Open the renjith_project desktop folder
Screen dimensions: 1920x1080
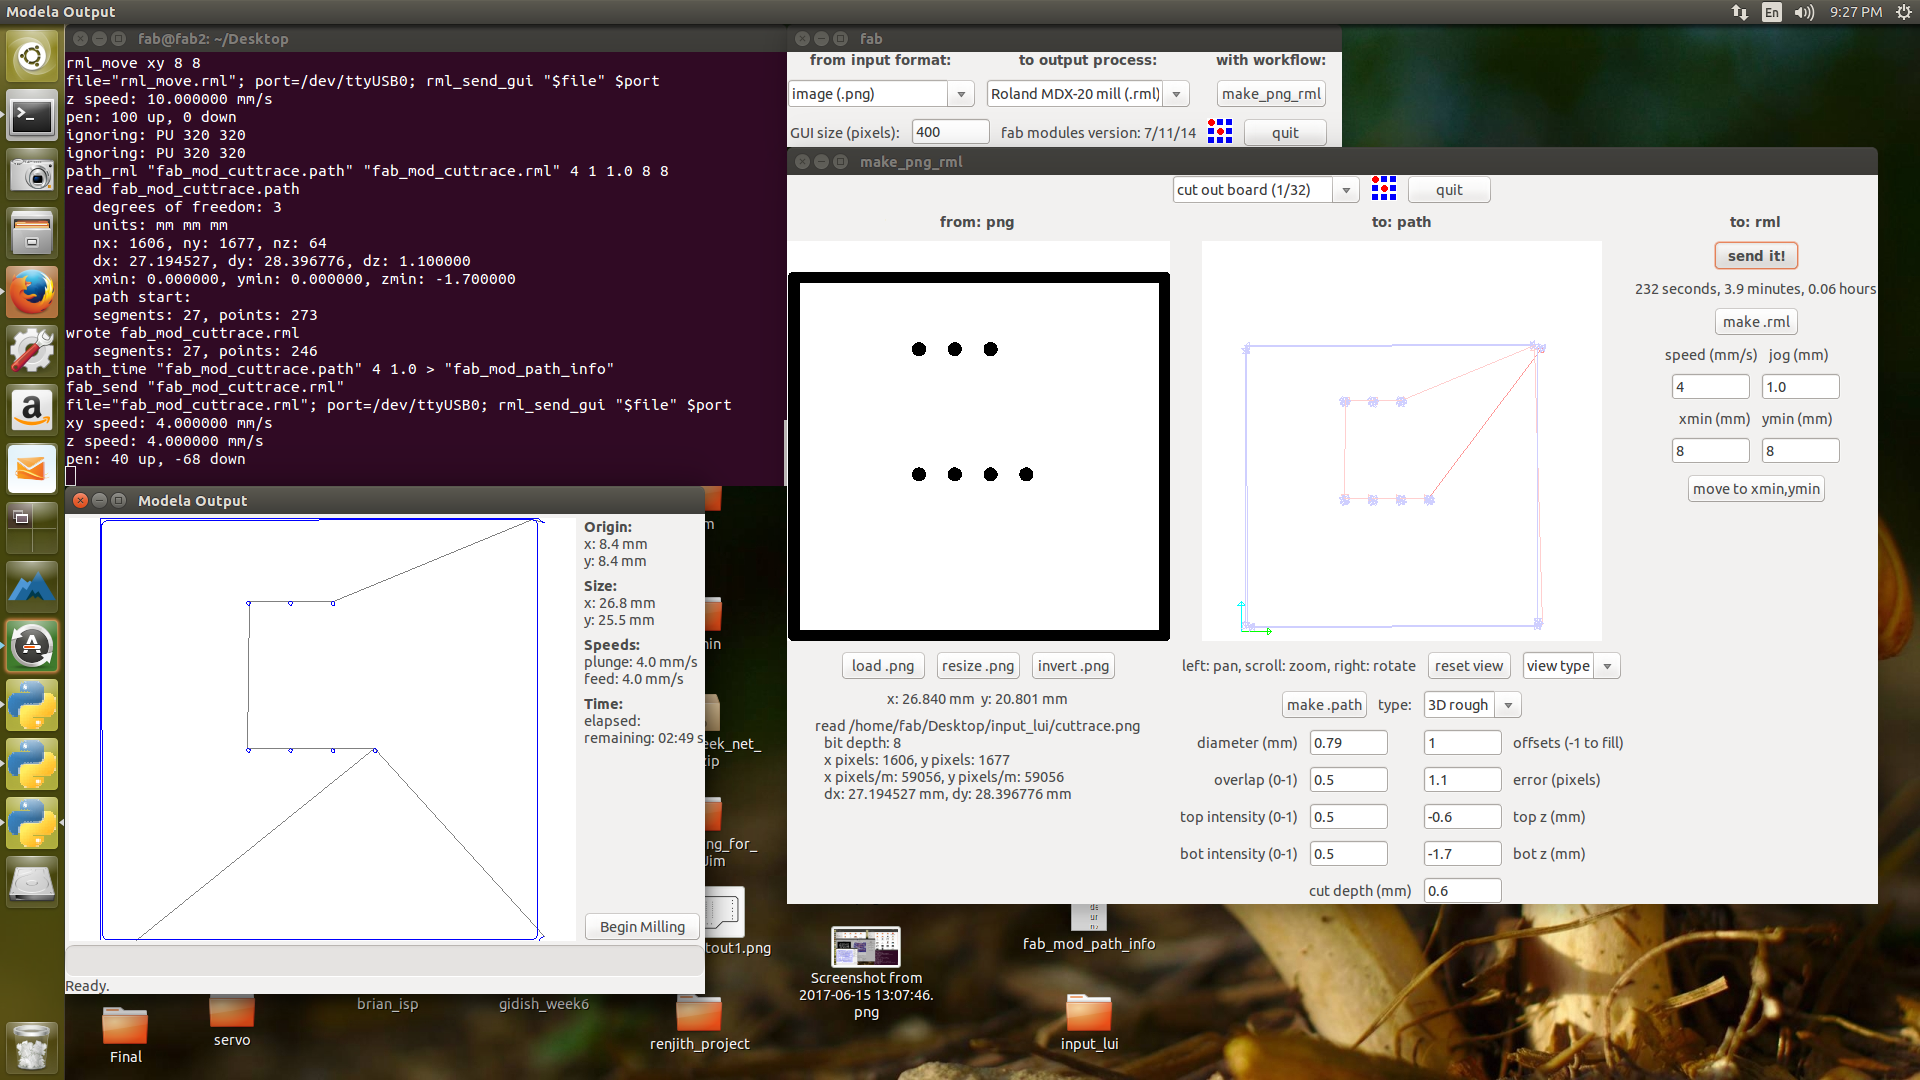(699, 1023)
